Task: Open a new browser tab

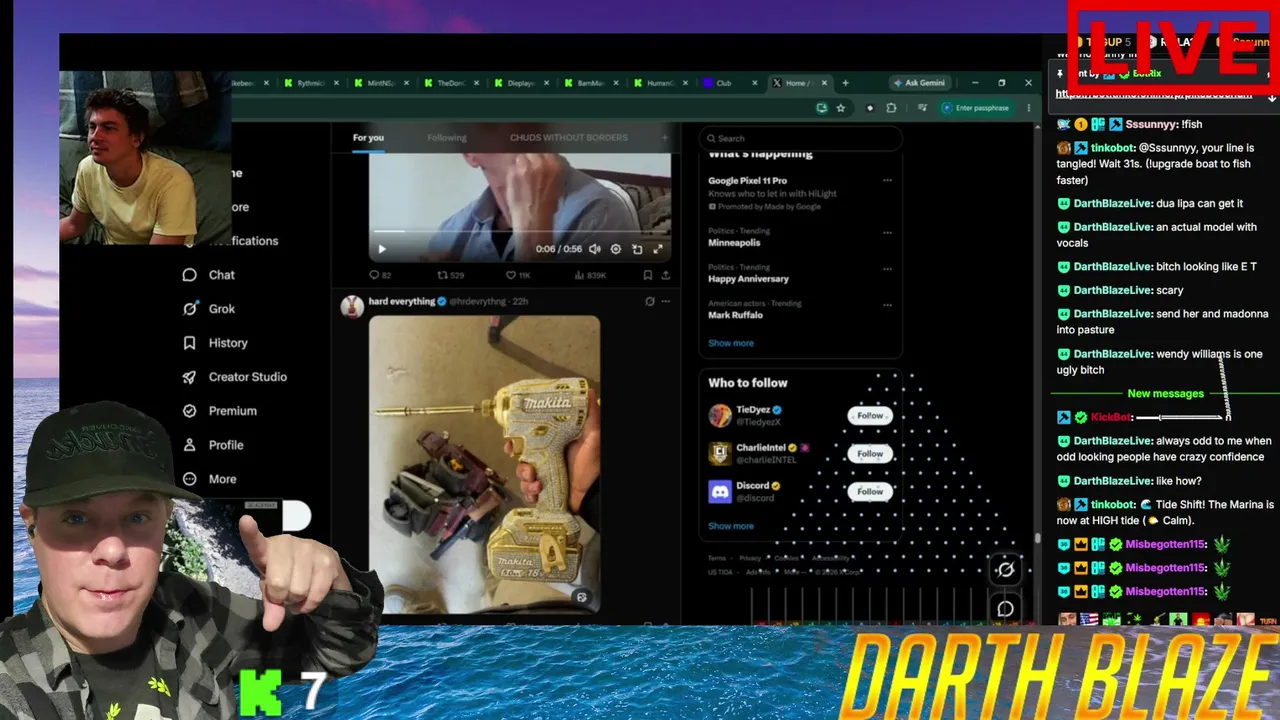Action: (845, 83)
